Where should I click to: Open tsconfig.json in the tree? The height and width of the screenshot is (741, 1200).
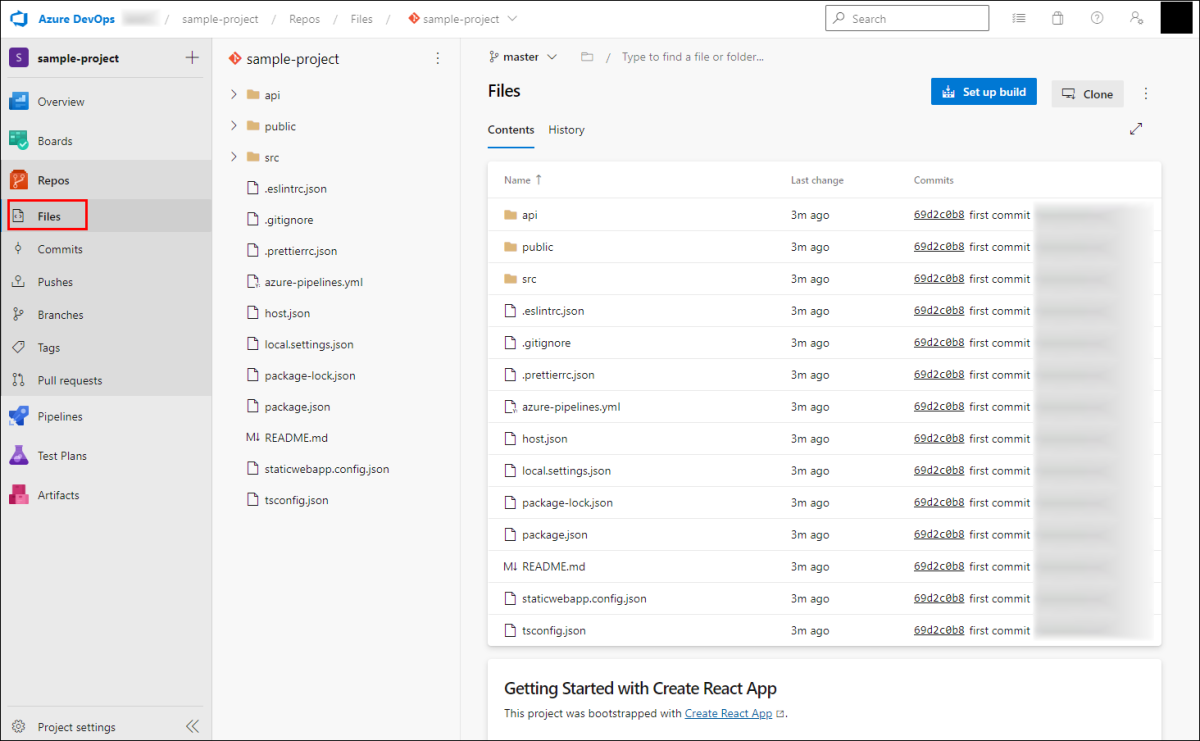[x=296, y=500]
